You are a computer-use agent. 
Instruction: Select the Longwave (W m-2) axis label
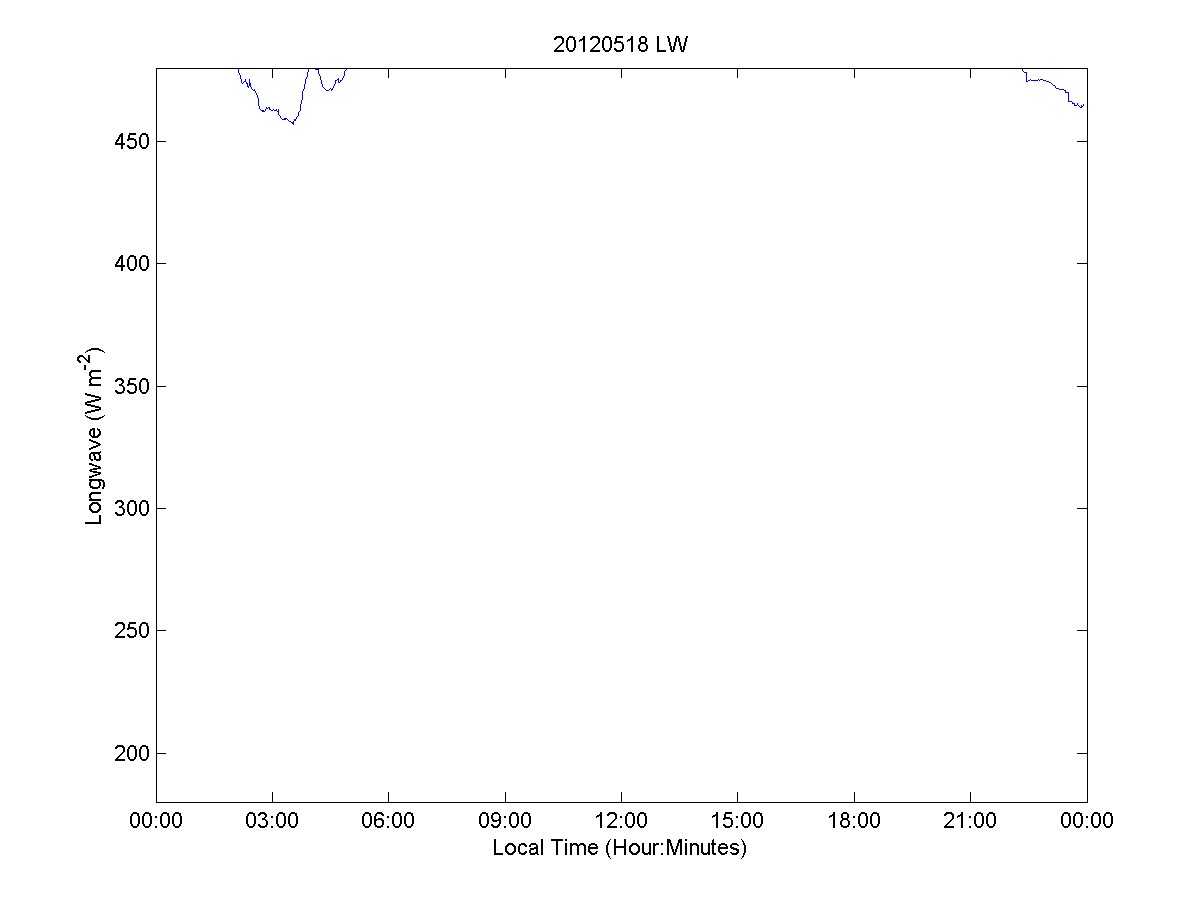coord(96,435)
